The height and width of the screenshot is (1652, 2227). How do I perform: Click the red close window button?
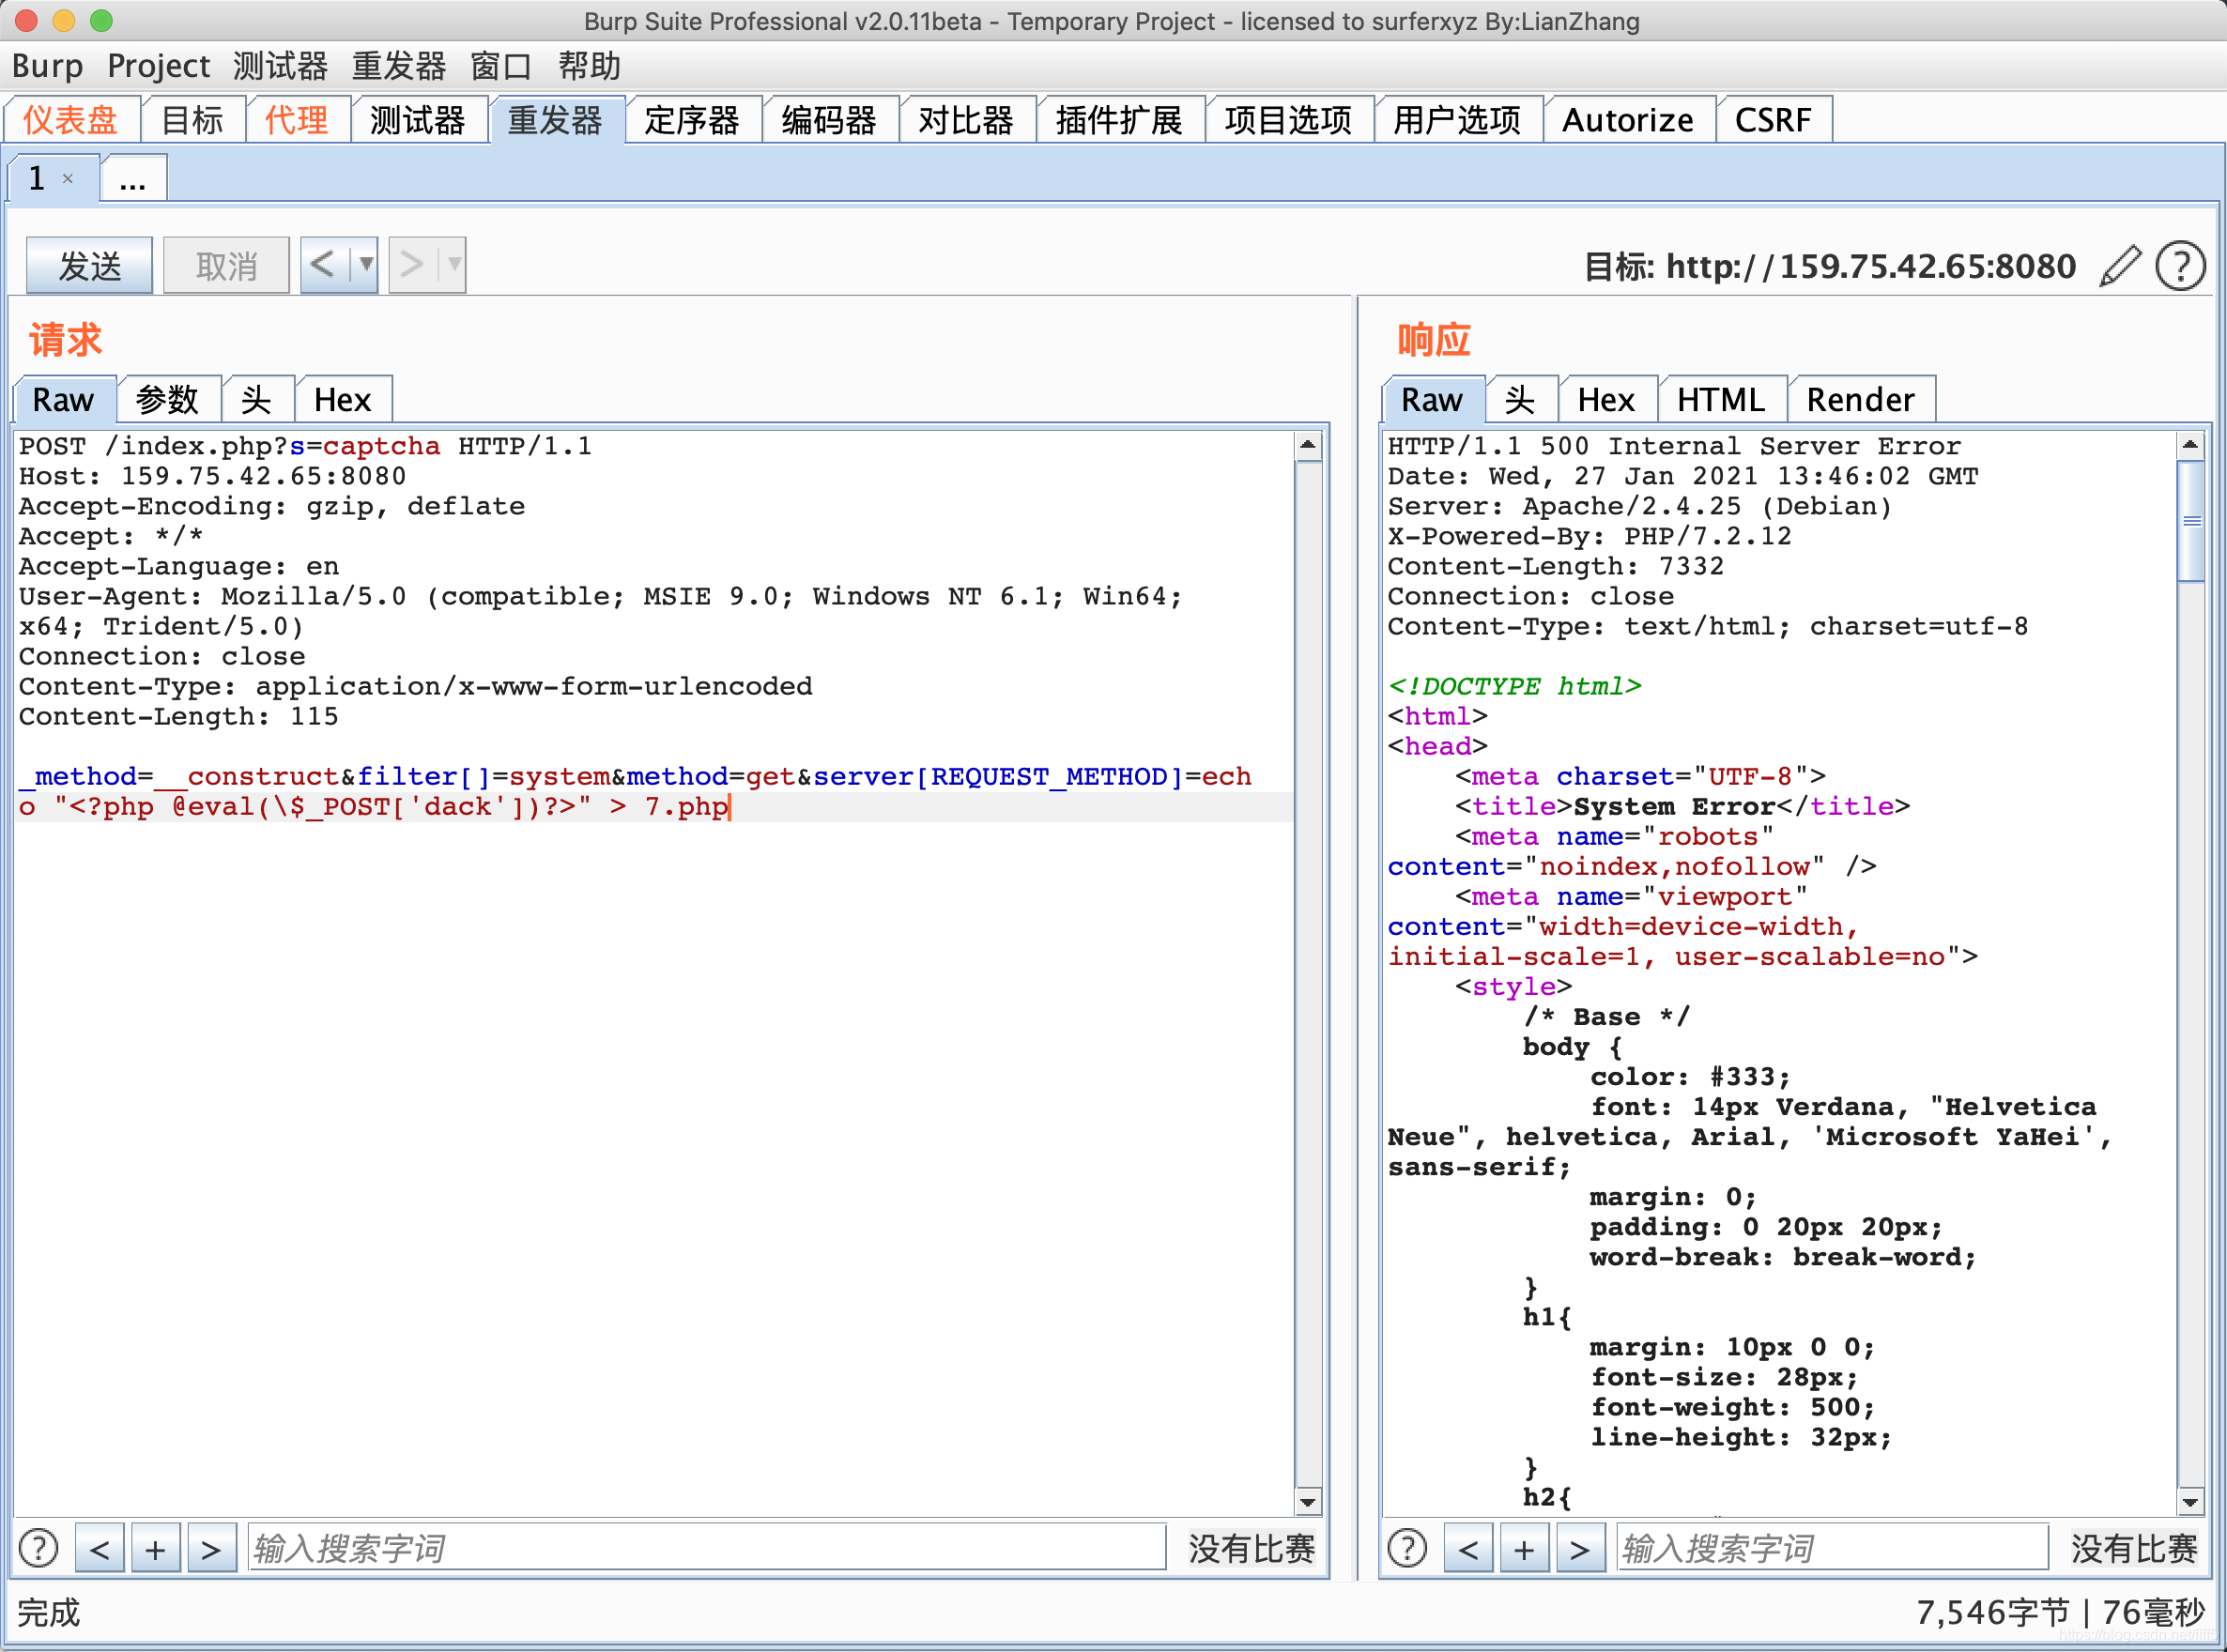26,20
